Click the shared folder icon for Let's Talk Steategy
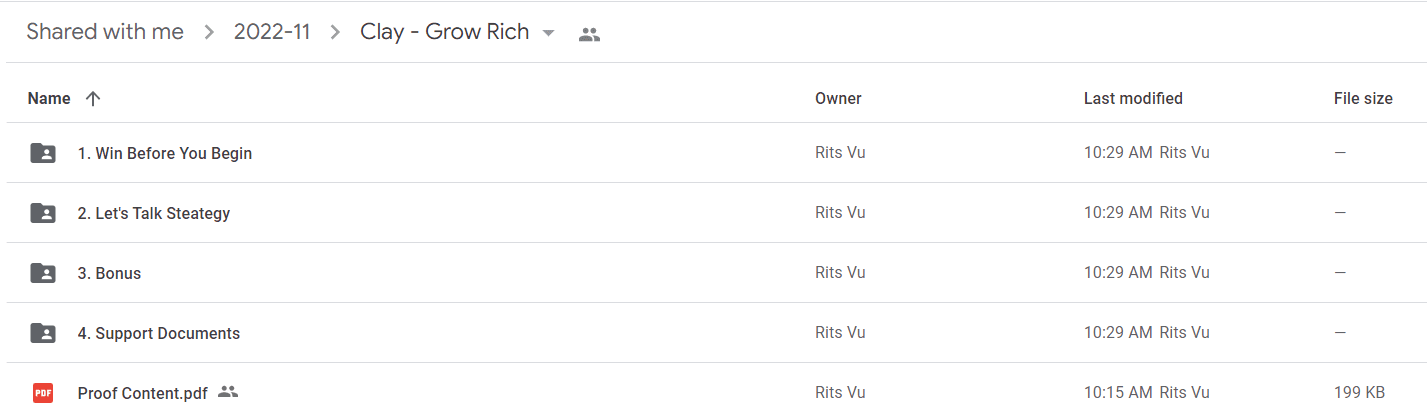This screenshot has width=1427, height=417. pyautogui.click(x=43, y=213)
